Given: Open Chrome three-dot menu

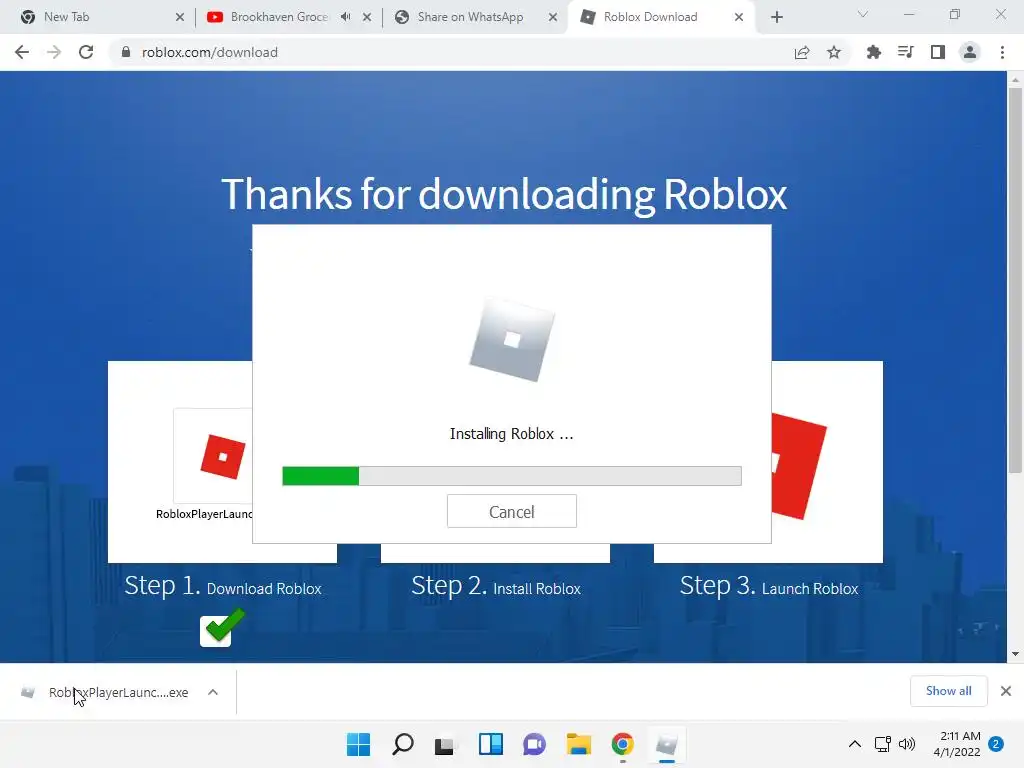Looking at the screenshot, I should (x=1002, y=52).
